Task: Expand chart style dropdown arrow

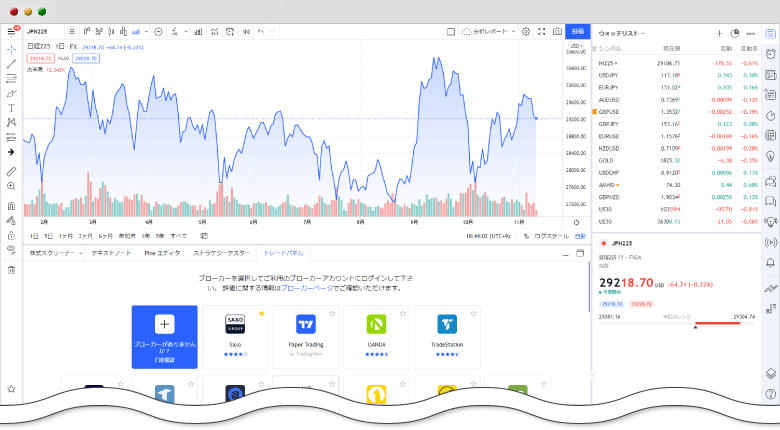Action: coord(146,31)
